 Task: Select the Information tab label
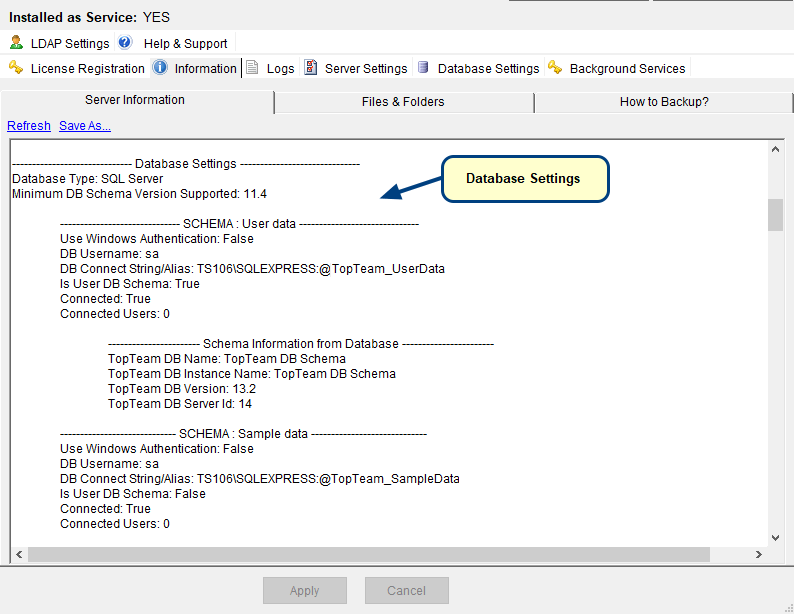(x=206, y=68)
